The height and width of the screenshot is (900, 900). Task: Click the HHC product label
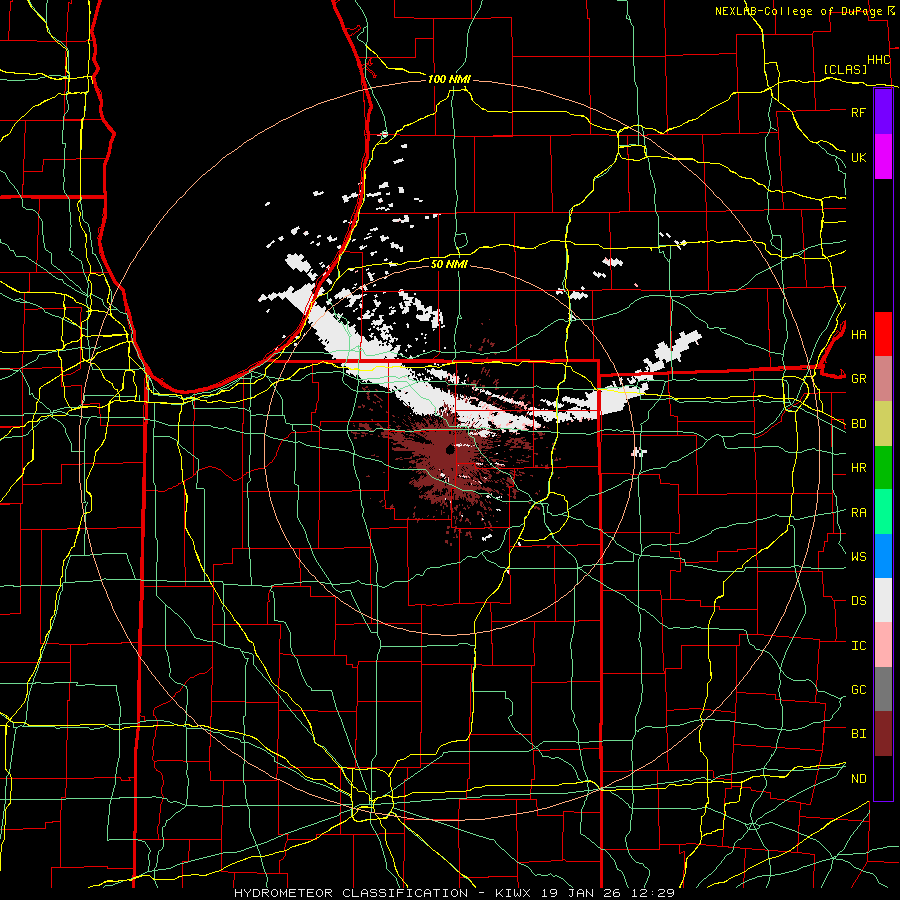click(x=878, y=60)
